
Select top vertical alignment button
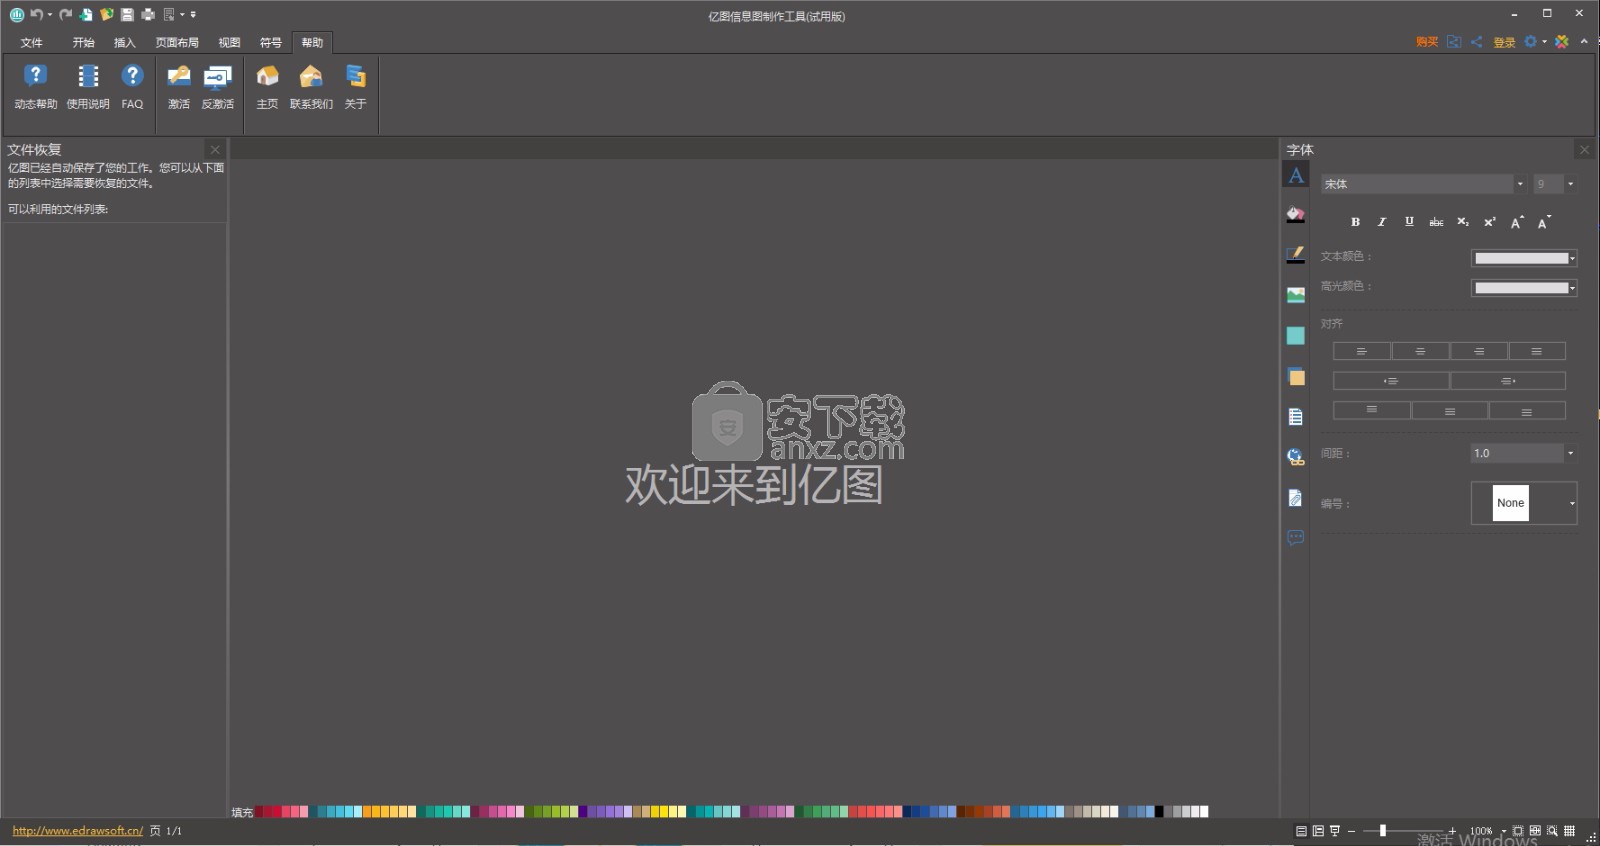pyautogui.click(x=1371, y=410)
